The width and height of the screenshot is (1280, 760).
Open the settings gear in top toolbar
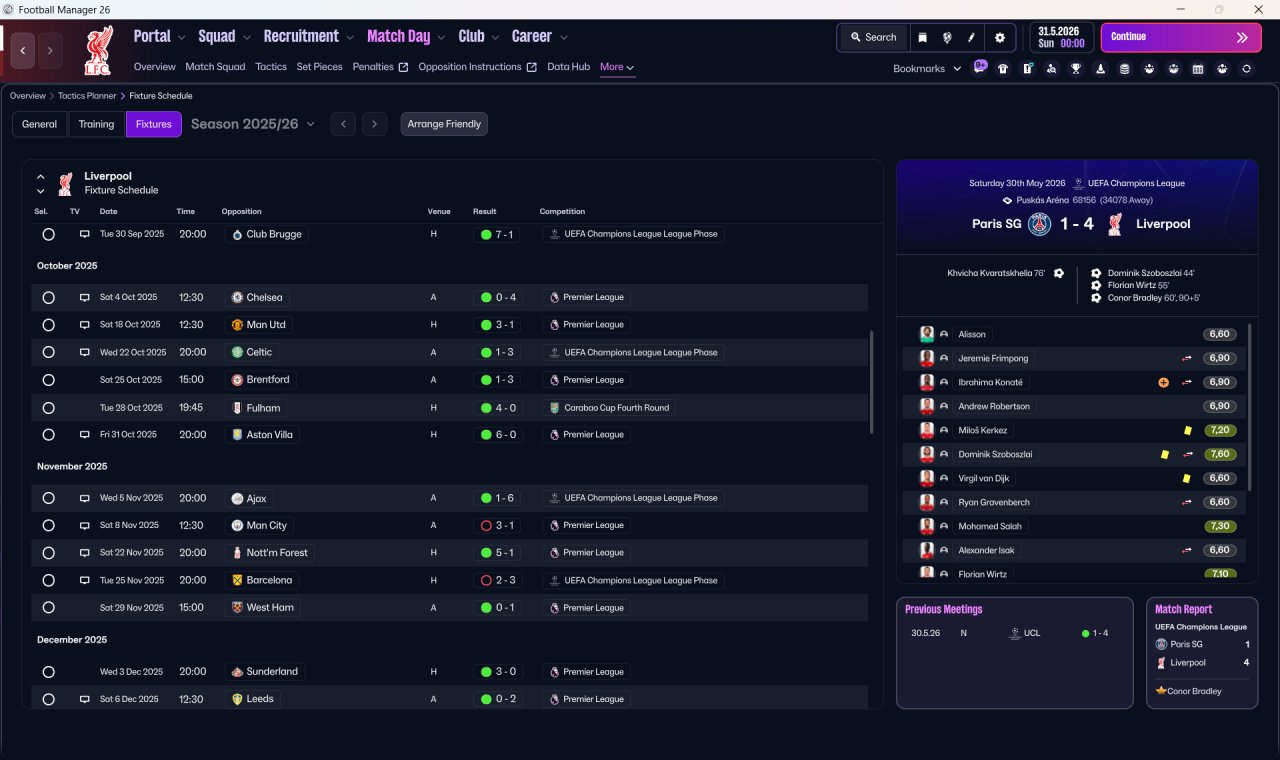pyautogui.click(x=999, y=37)
